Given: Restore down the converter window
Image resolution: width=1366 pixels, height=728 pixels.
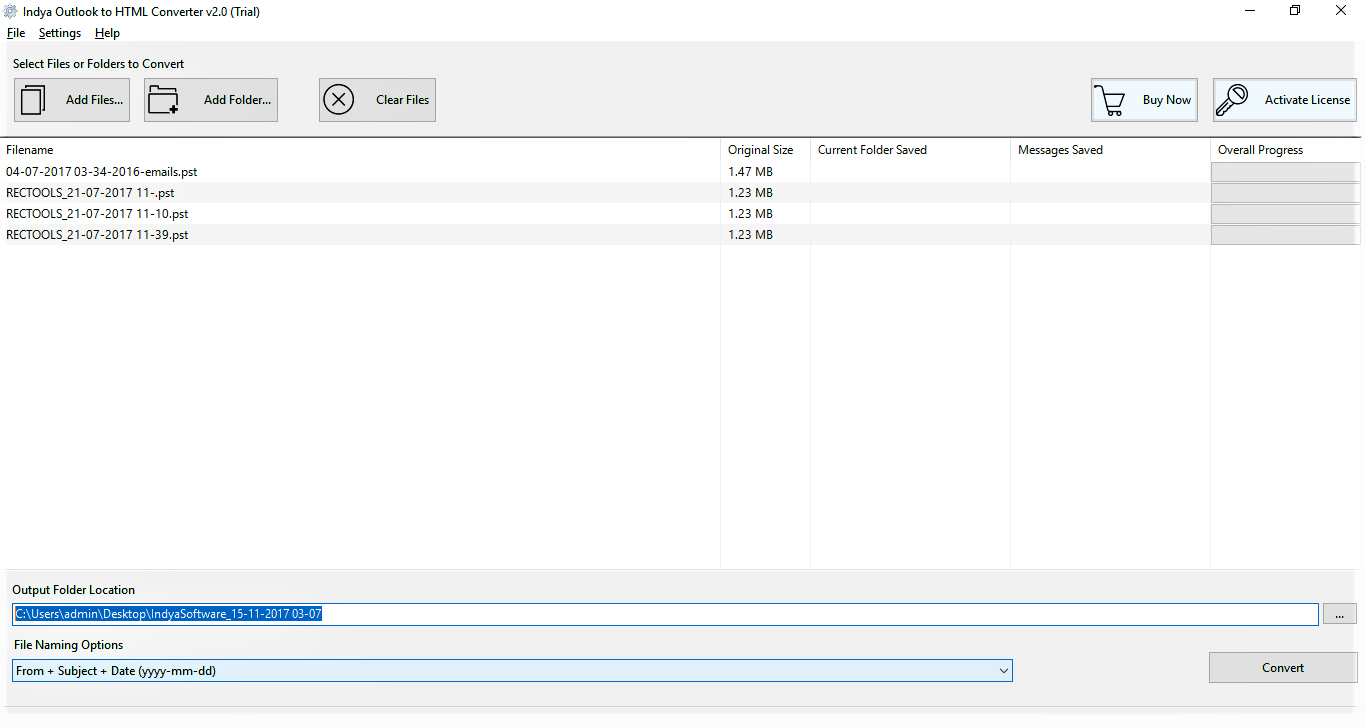Looking at the screenshot, I should (1295, 11).
